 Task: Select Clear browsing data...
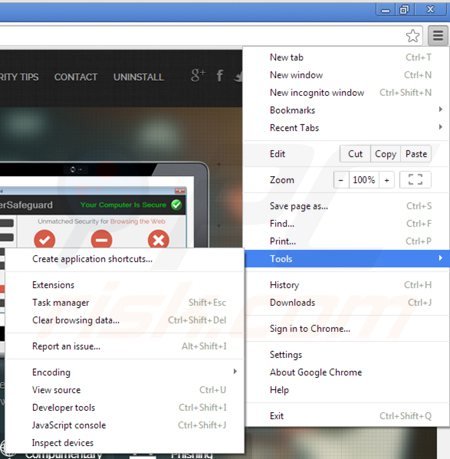pyautogui.click(x=125, y=320)
